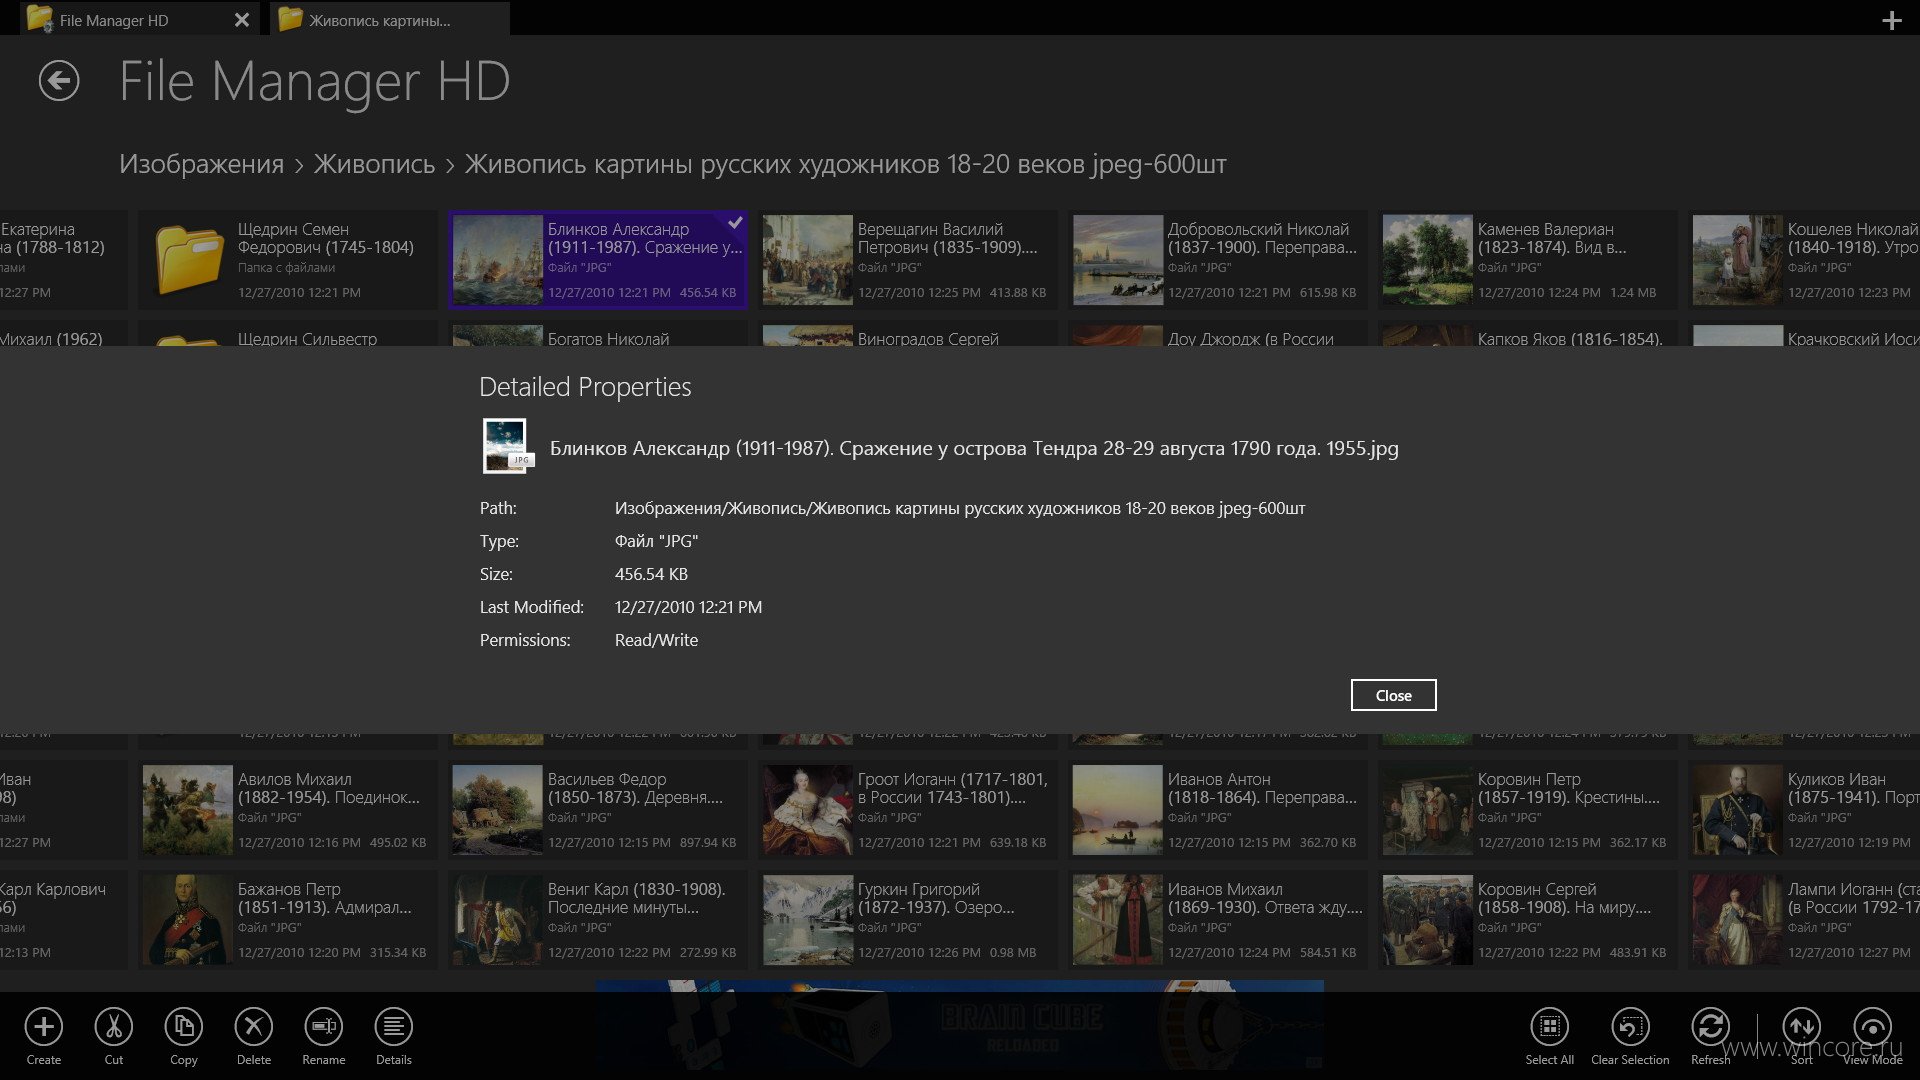Click the Brain Cube Reloaded ad banner
This screenshot has height=1080, width=1920.
point(960,1025)
